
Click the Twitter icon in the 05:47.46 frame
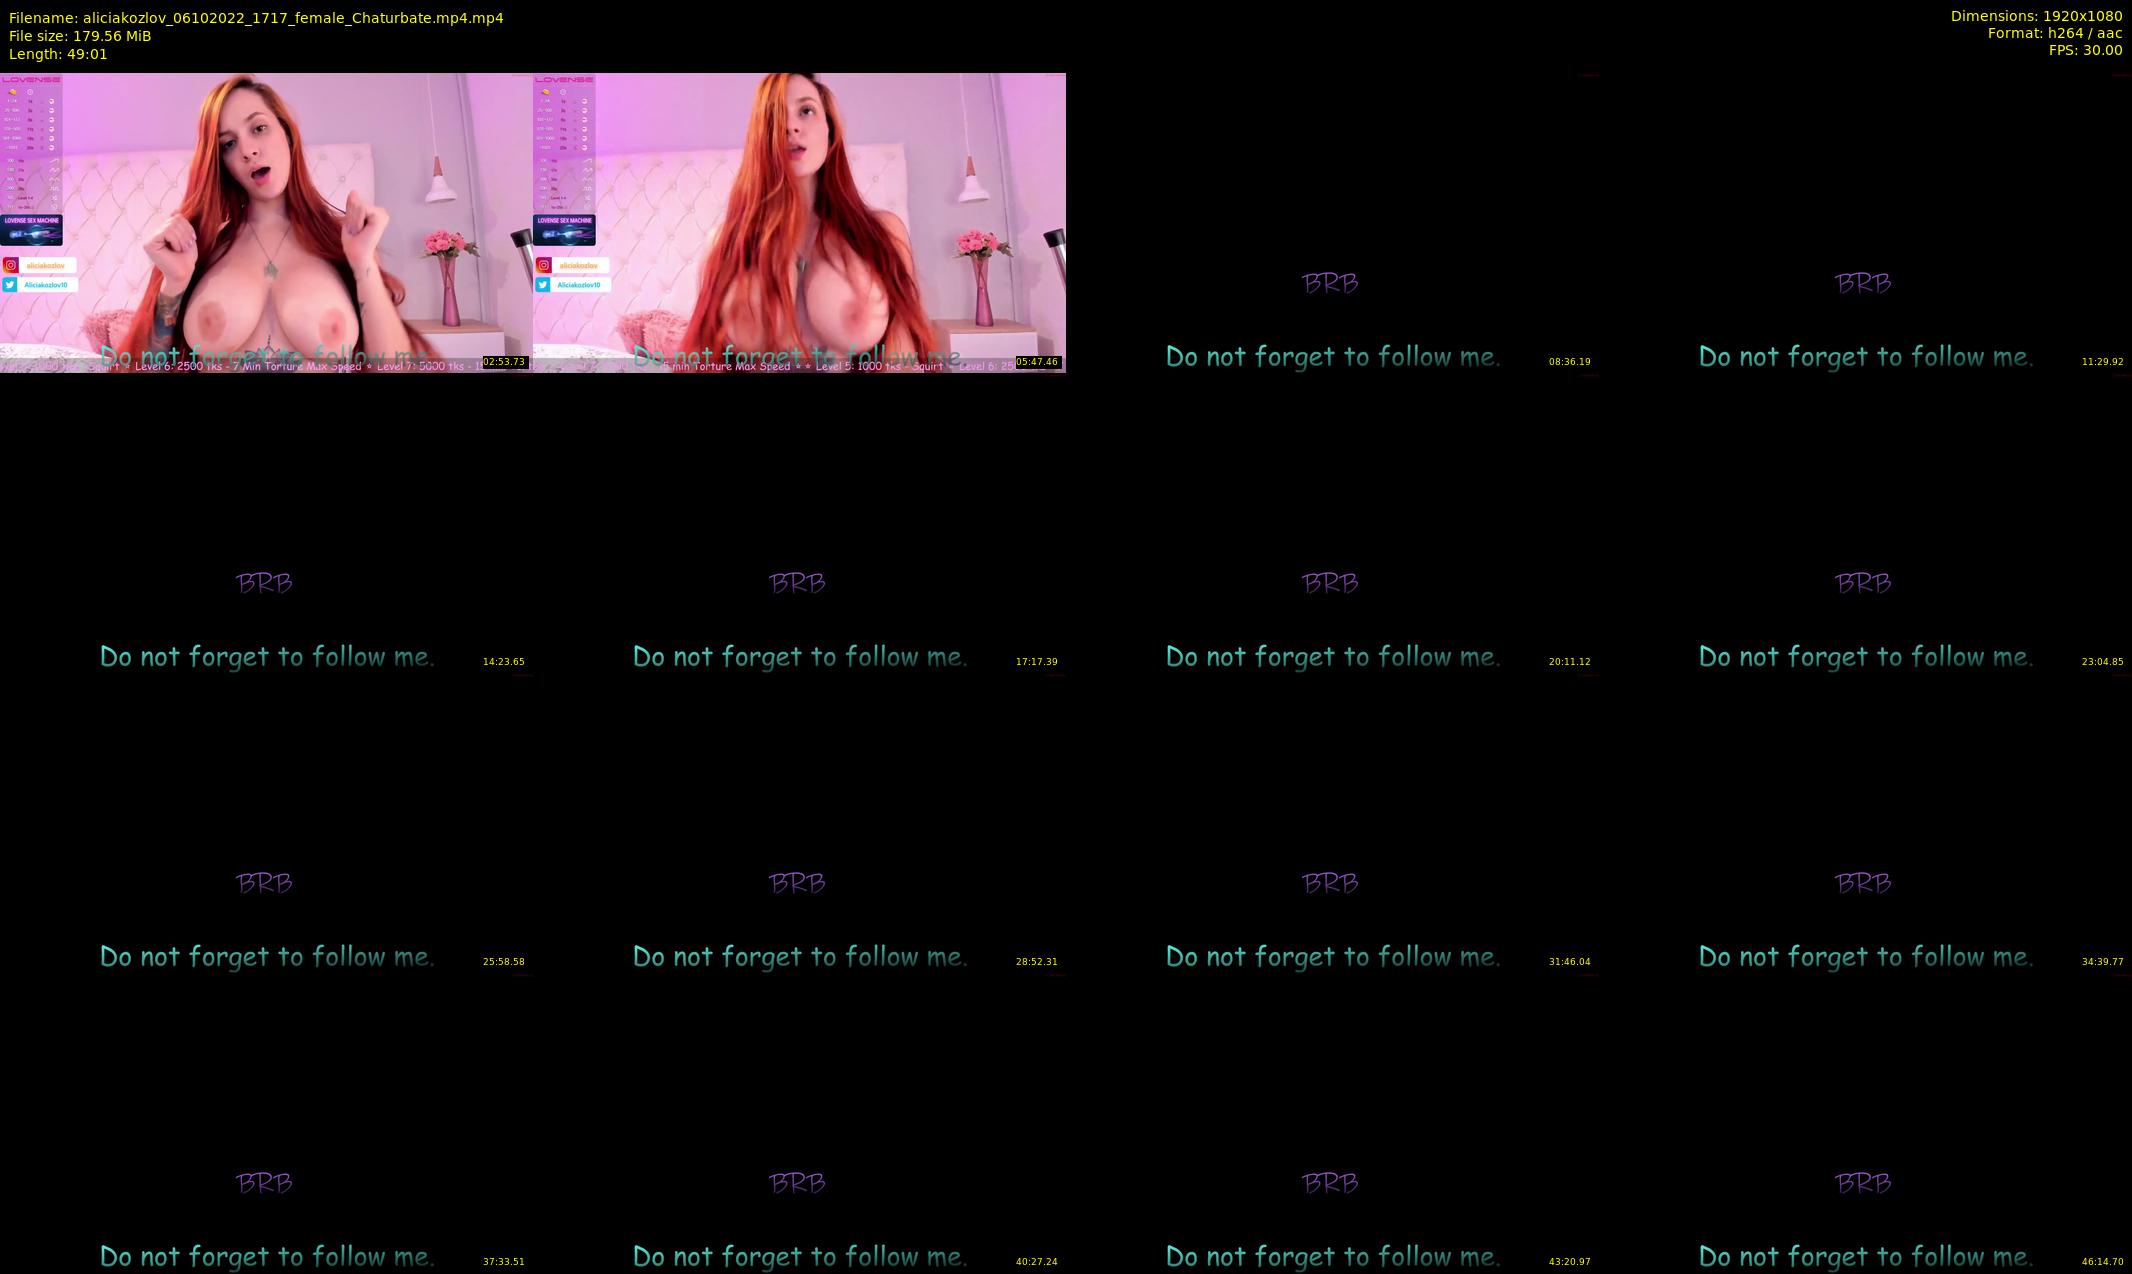[x=544, y=285]
